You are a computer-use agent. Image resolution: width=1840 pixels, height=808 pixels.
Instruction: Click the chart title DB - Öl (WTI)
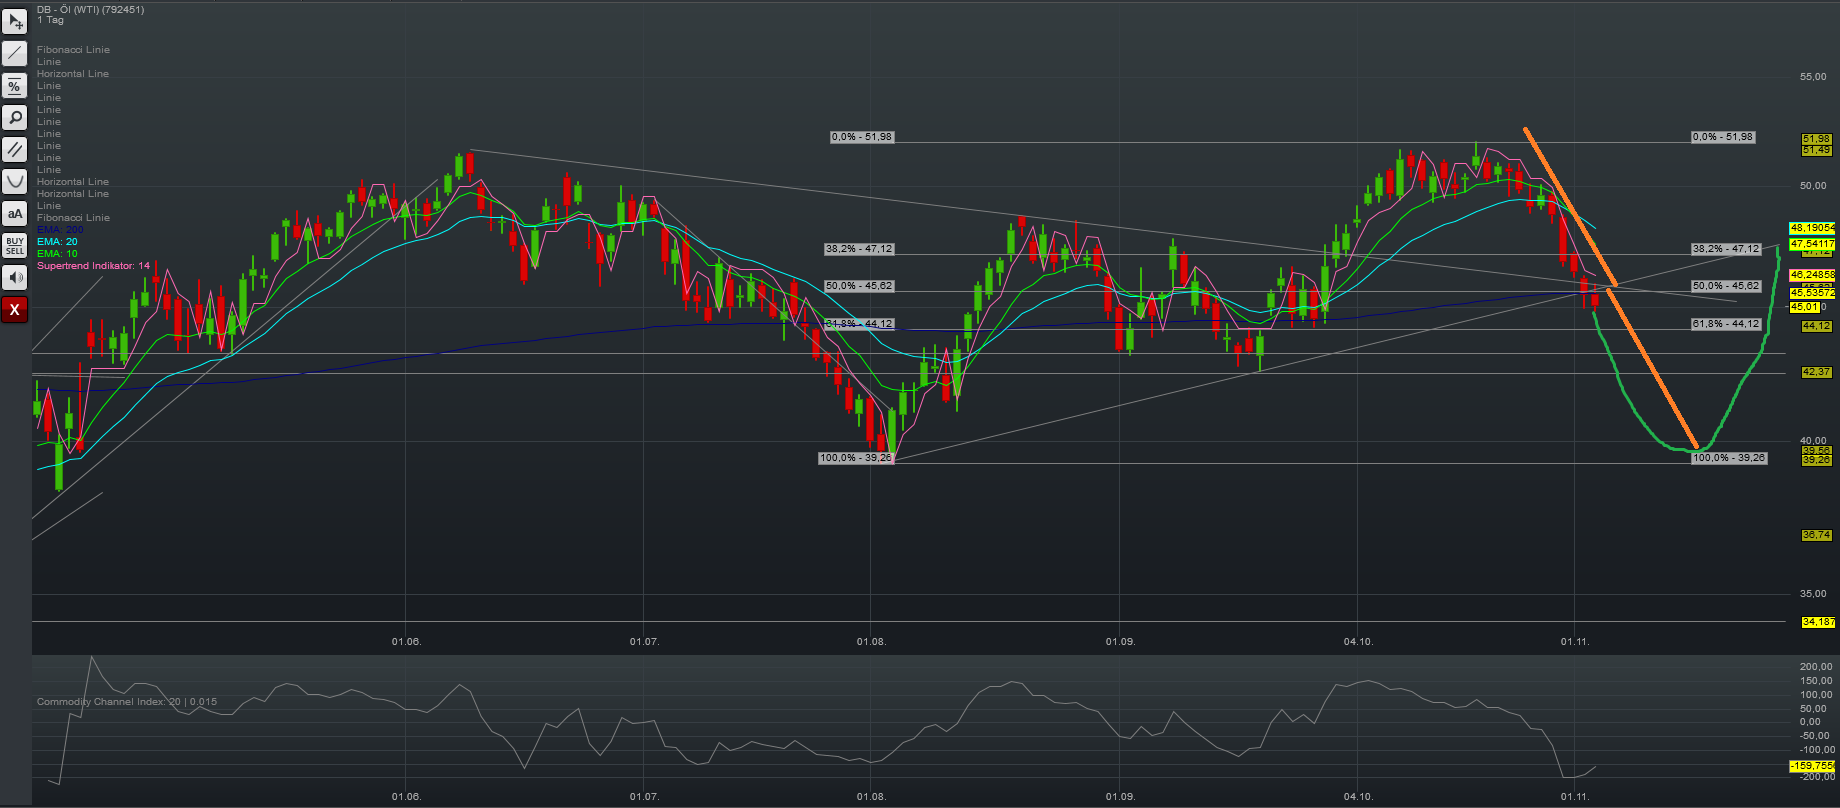point(90,9)
